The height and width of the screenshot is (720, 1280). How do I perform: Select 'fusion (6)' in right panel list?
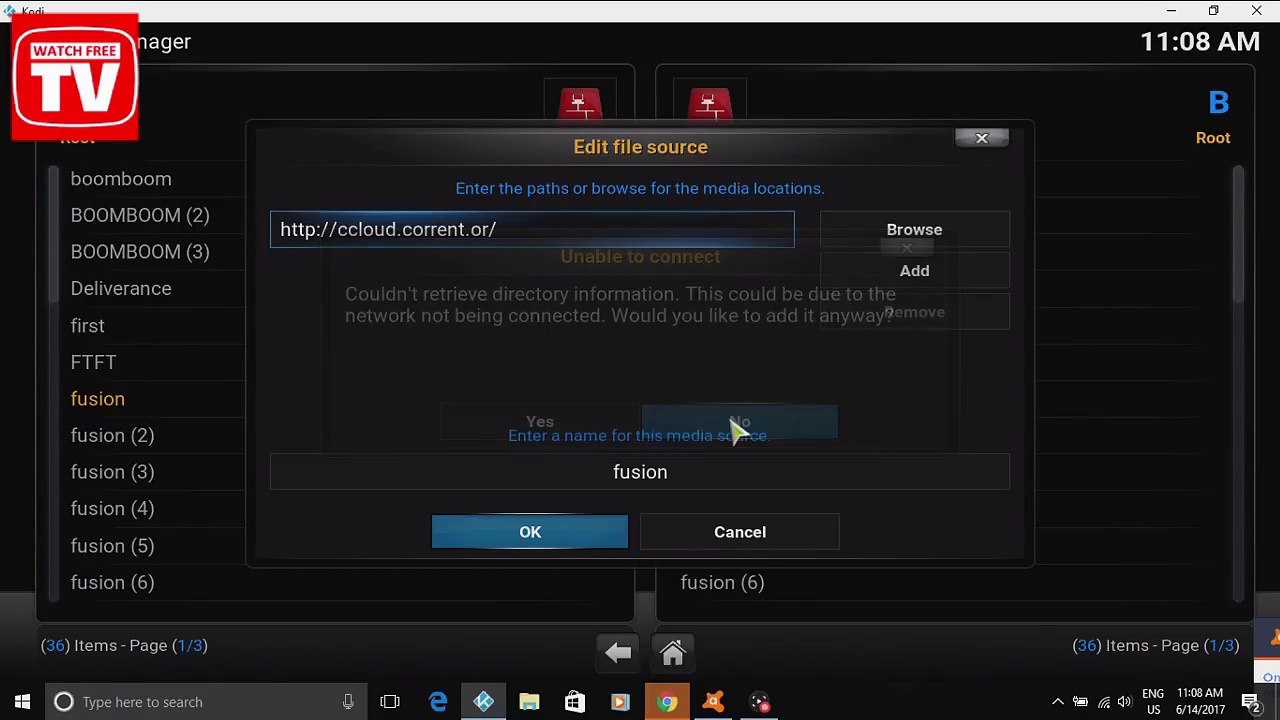[722, 582]
